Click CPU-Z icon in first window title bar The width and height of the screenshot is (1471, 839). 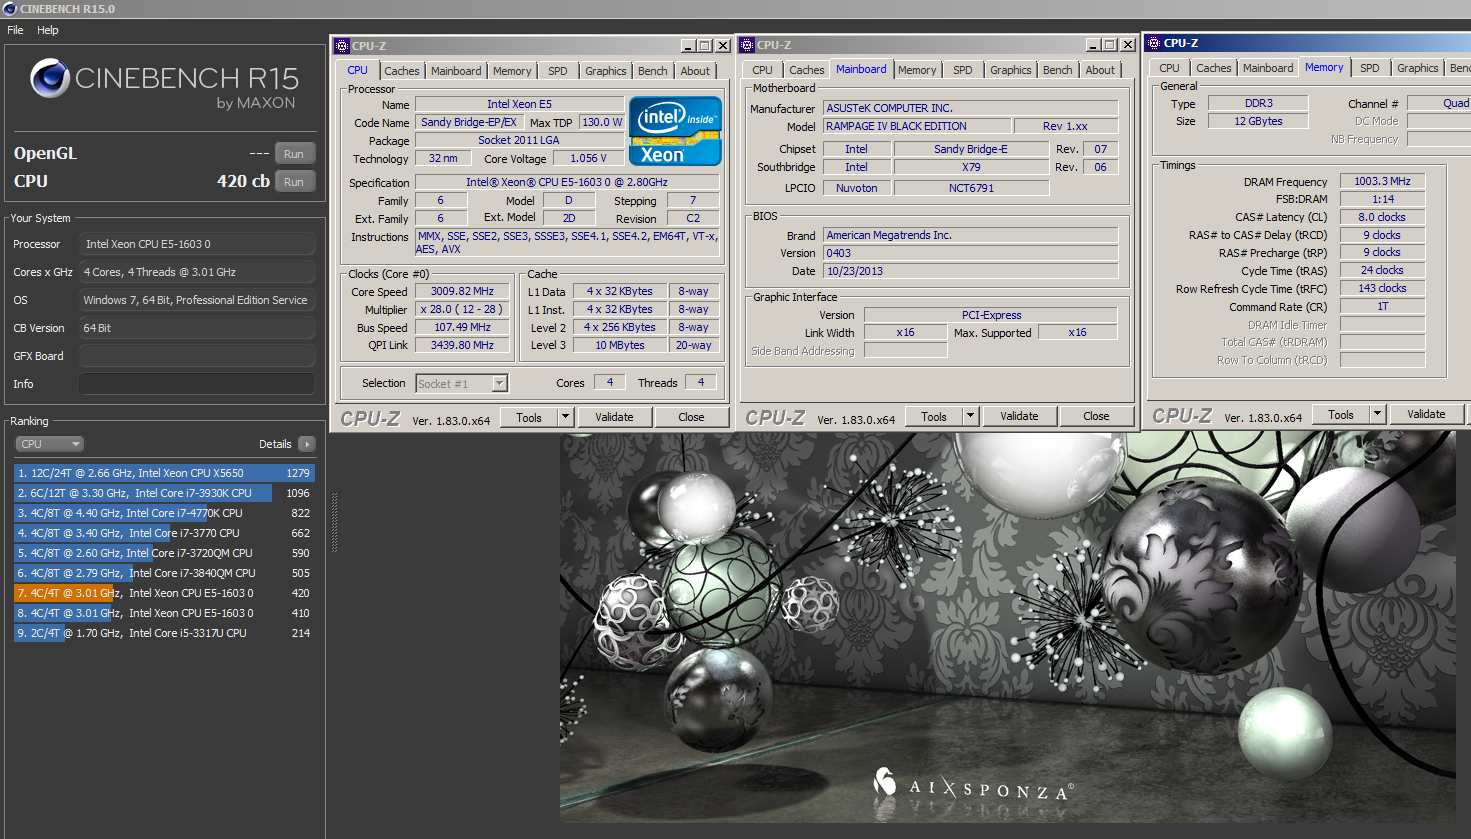(342, 46)
